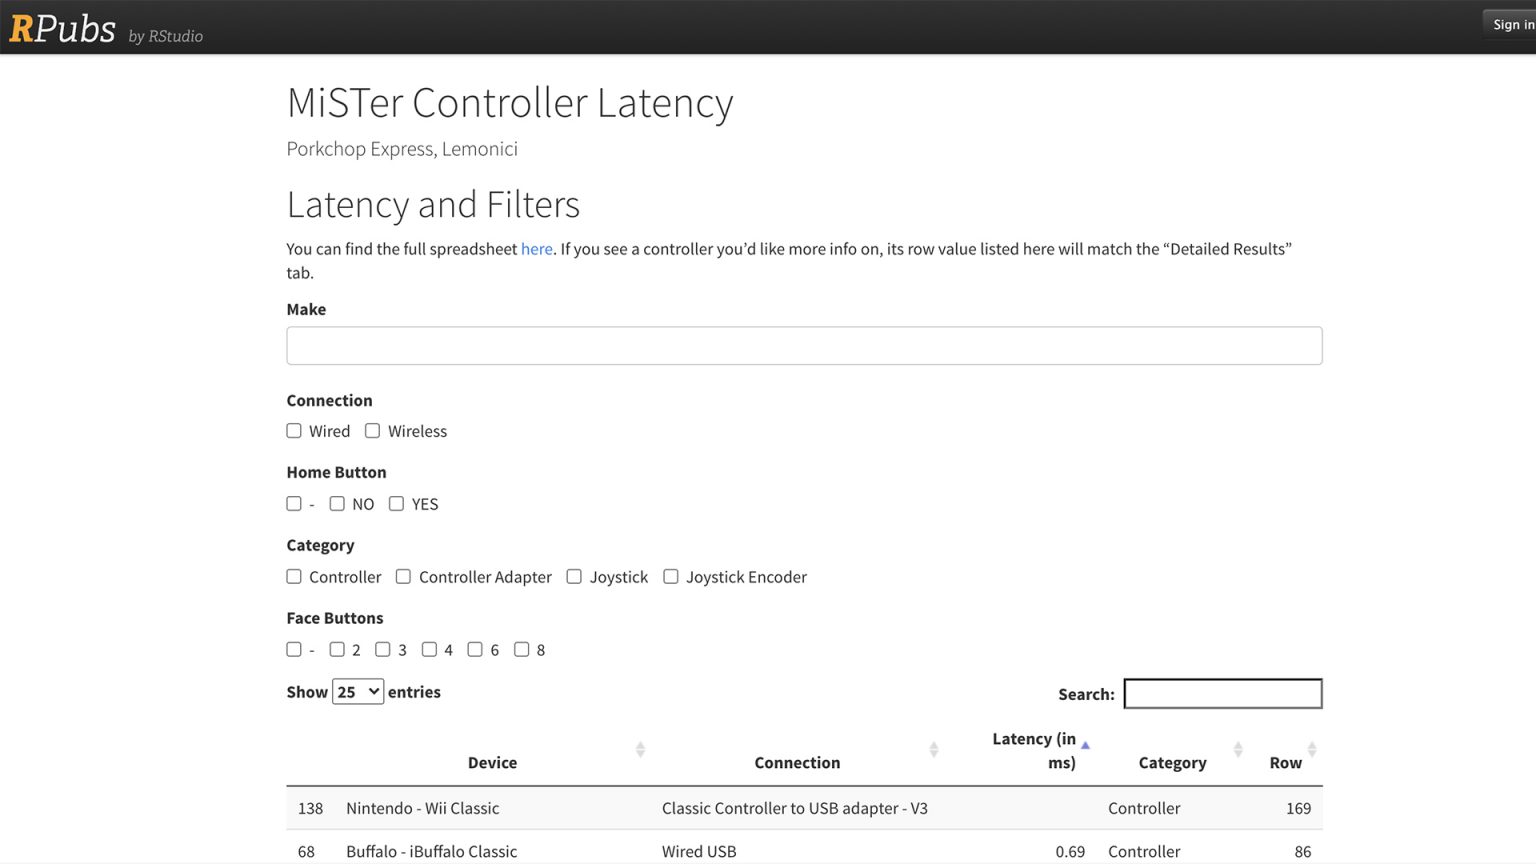
Task: Open the full spreadsheet via the here link
Action: [x=536, y=249]
